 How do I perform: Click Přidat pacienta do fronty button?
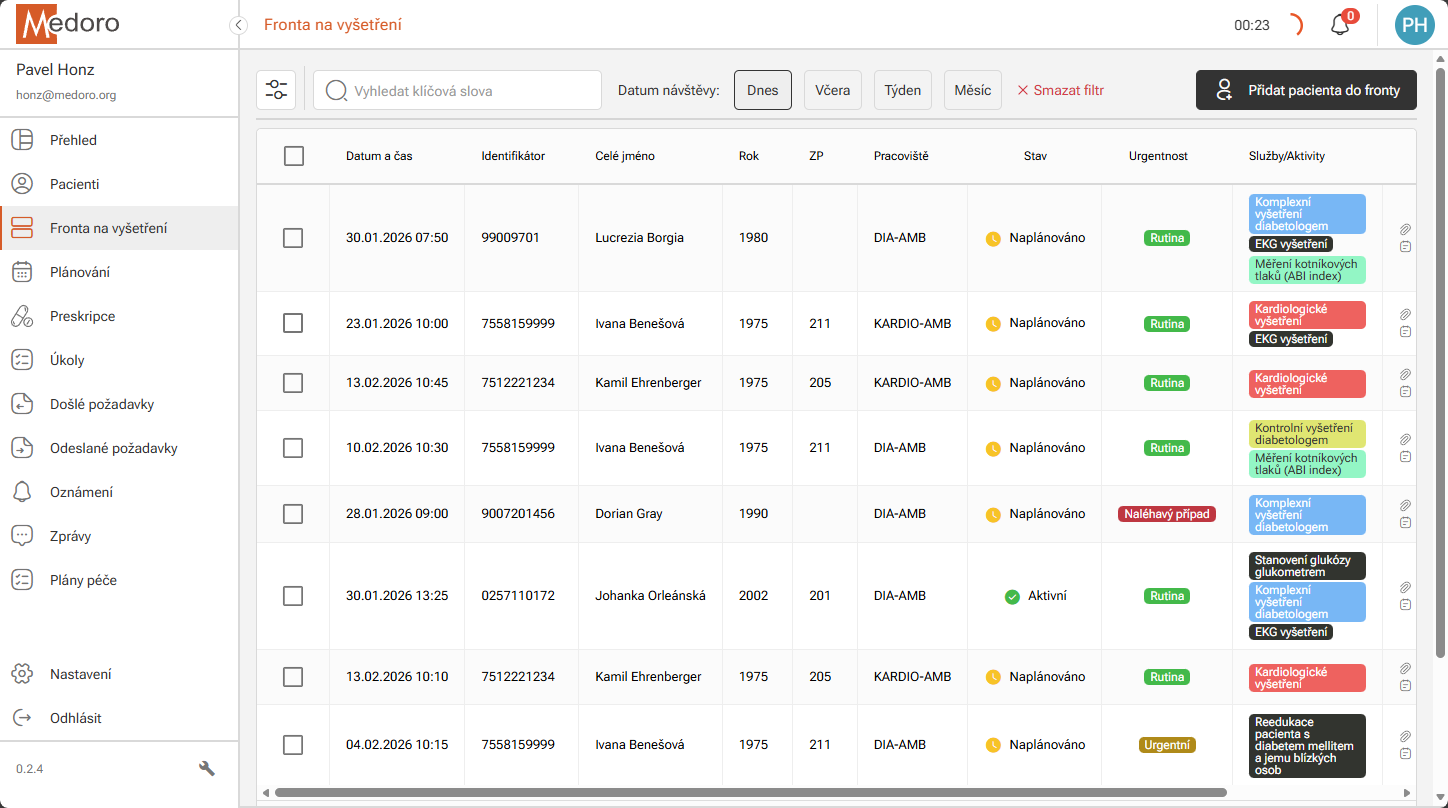coord(1306,90)
